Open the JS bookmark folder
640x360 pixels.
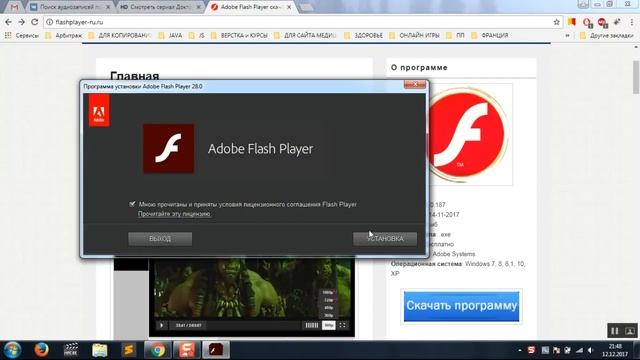click(197, 36)
